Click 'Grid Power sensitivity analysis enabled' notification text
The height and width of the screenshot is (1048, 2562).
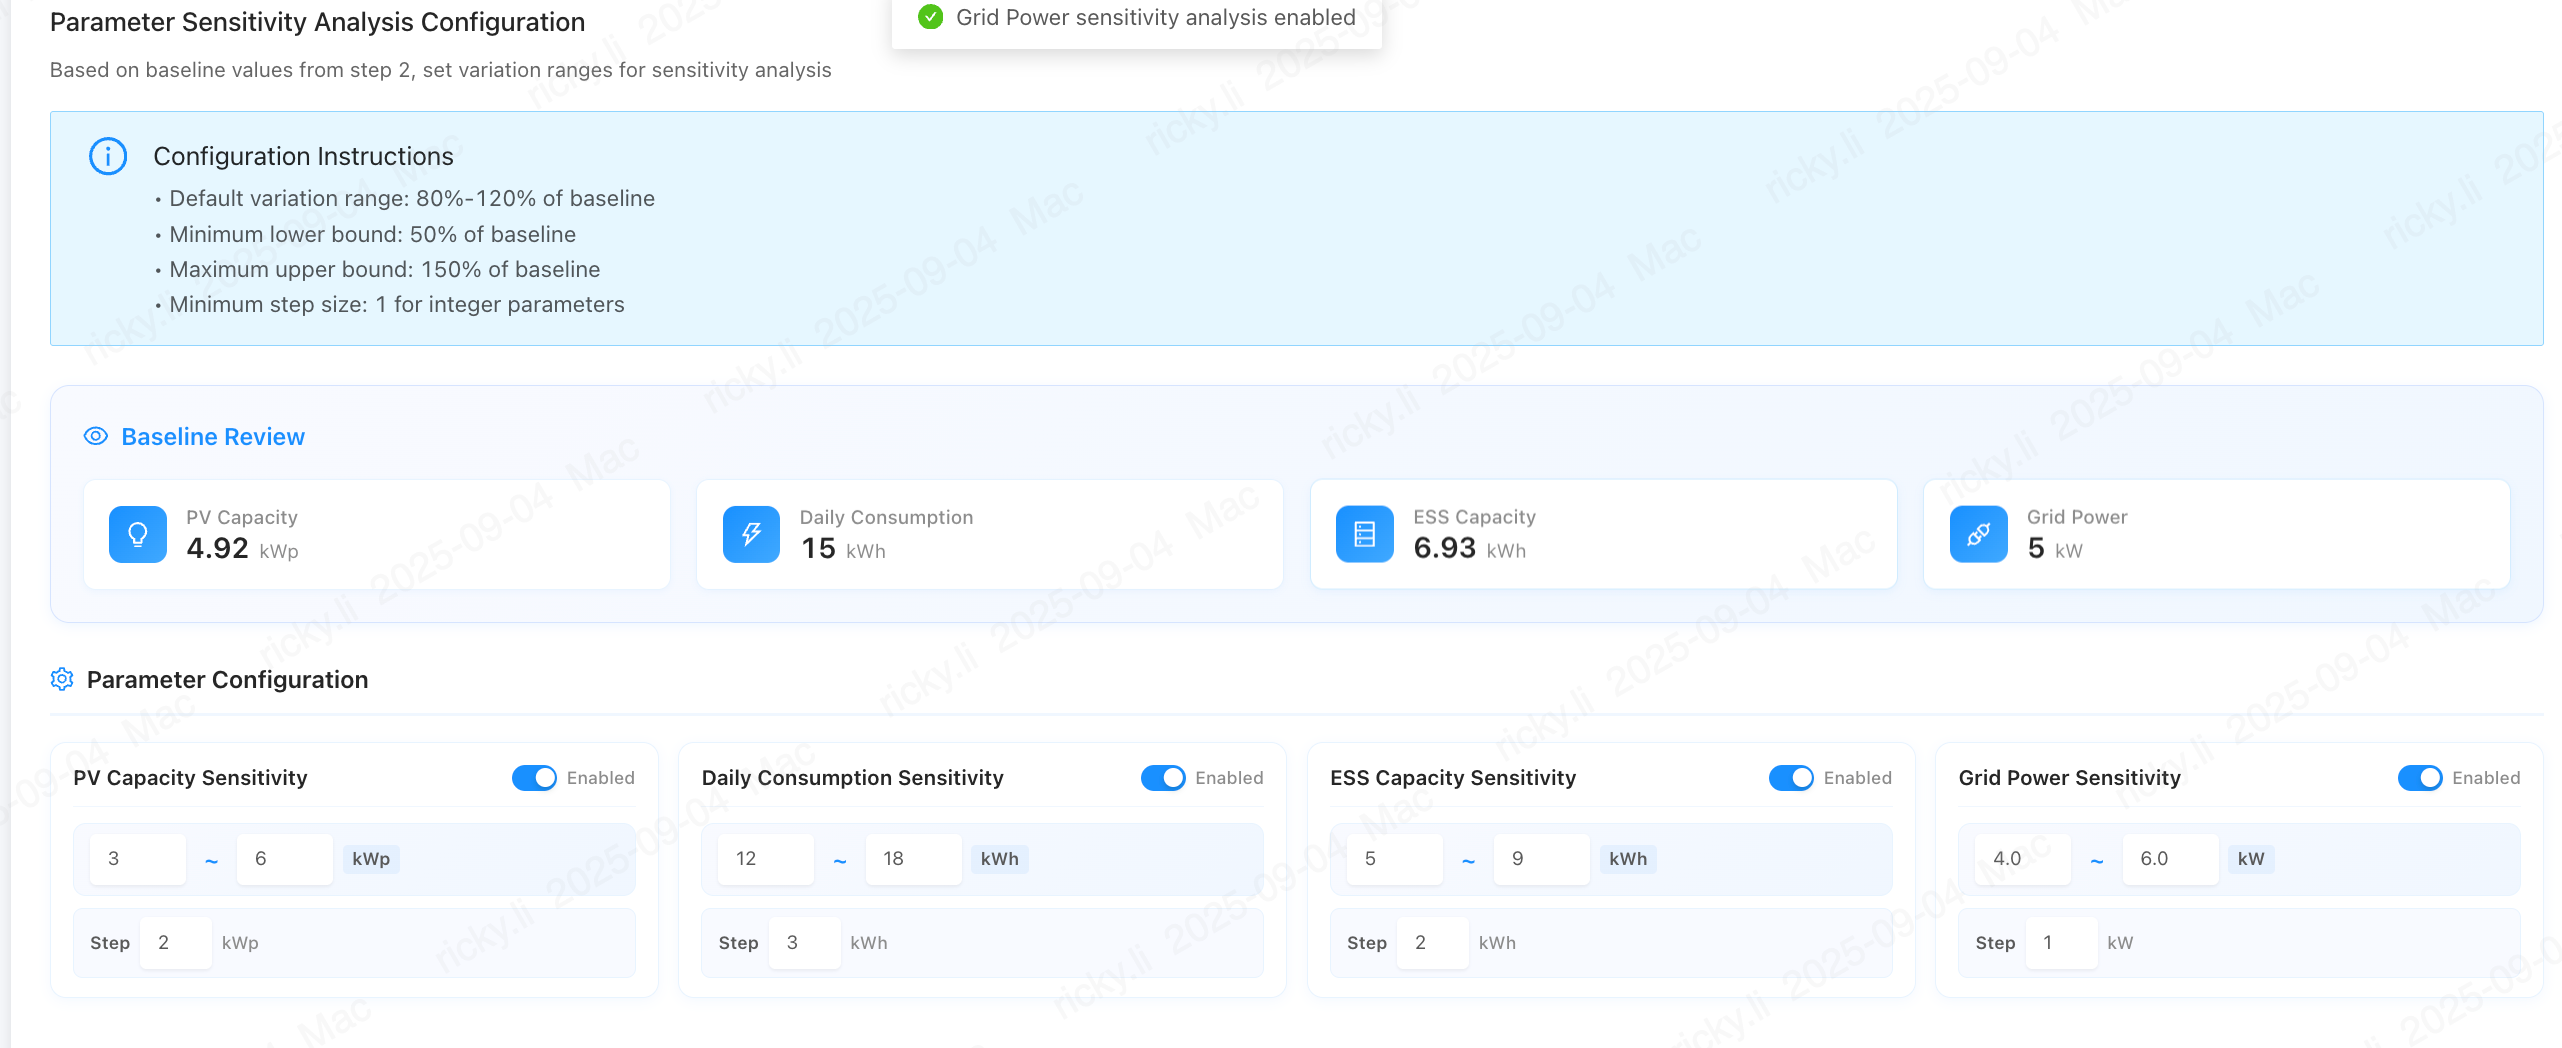coord(1156,18)
